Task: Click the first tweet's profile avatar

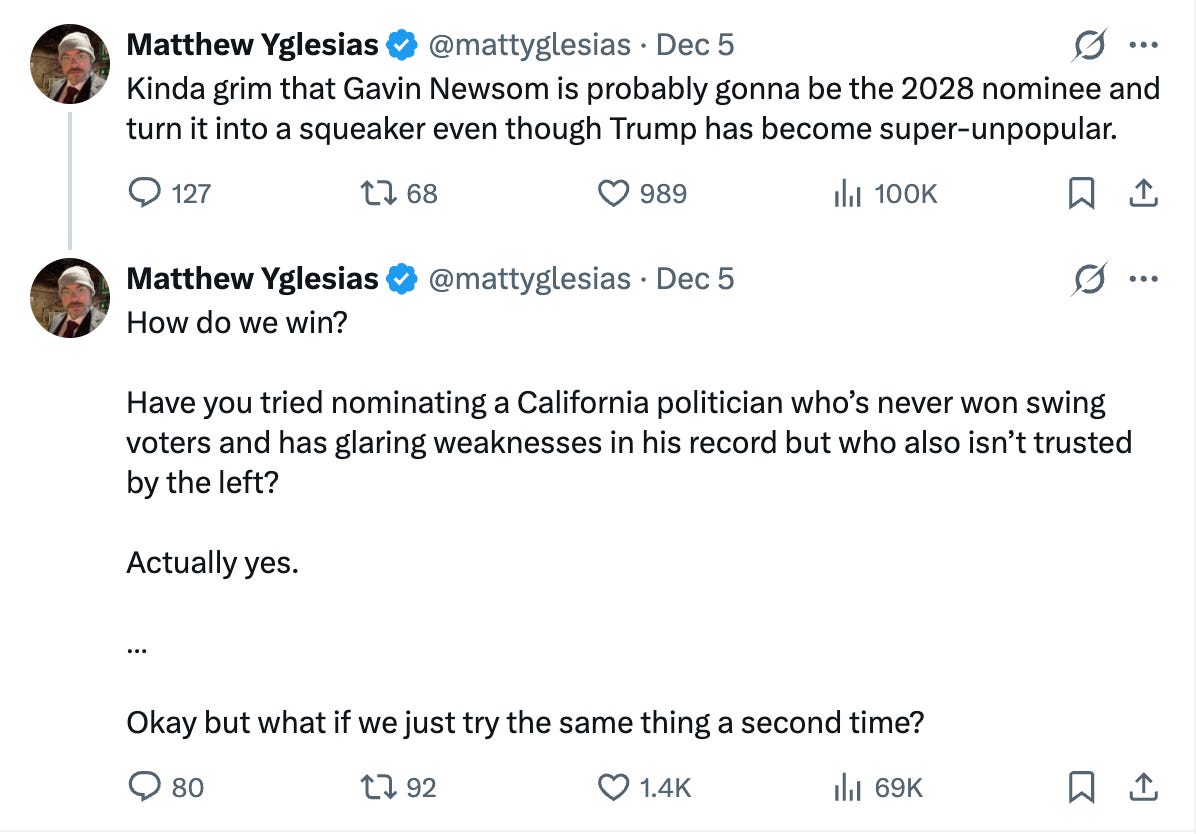Action: (x=69, y=63)
